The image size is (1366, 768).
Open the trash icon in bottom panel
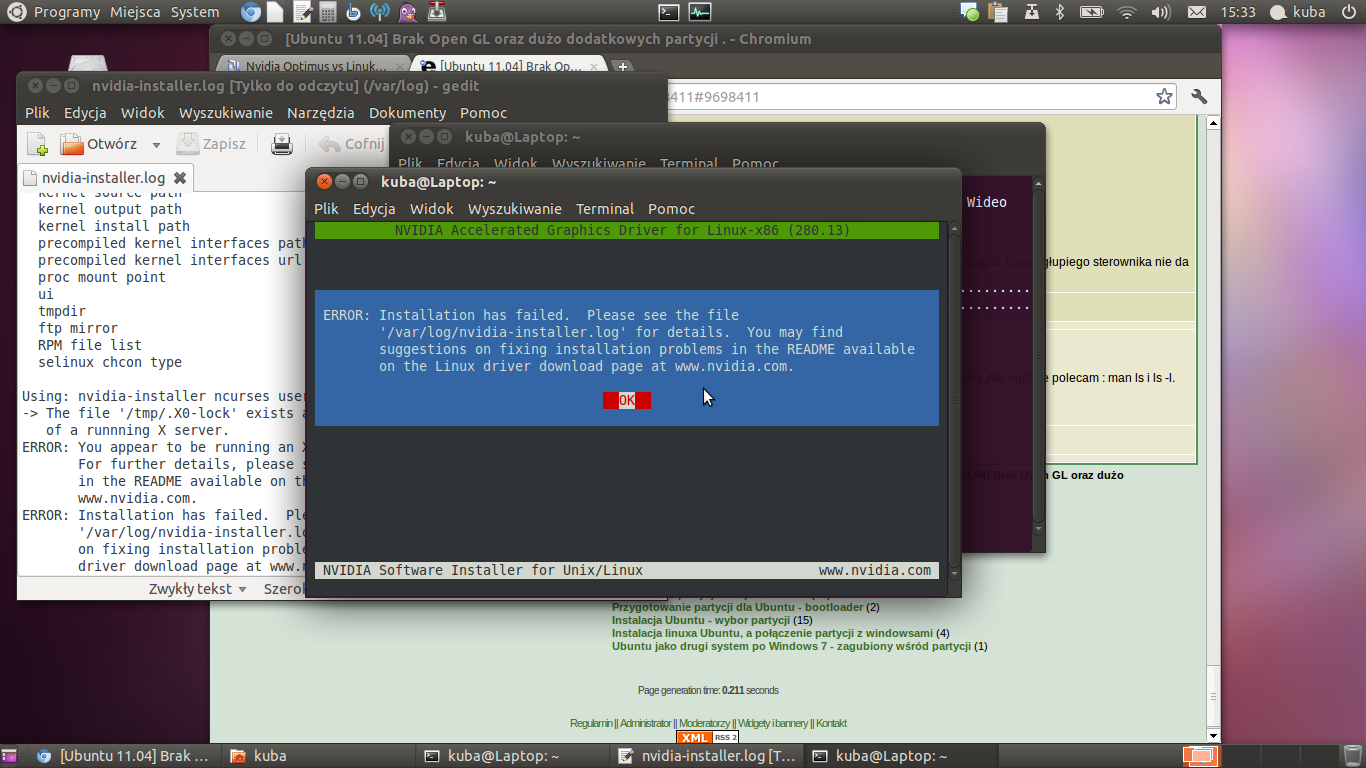1351,756
